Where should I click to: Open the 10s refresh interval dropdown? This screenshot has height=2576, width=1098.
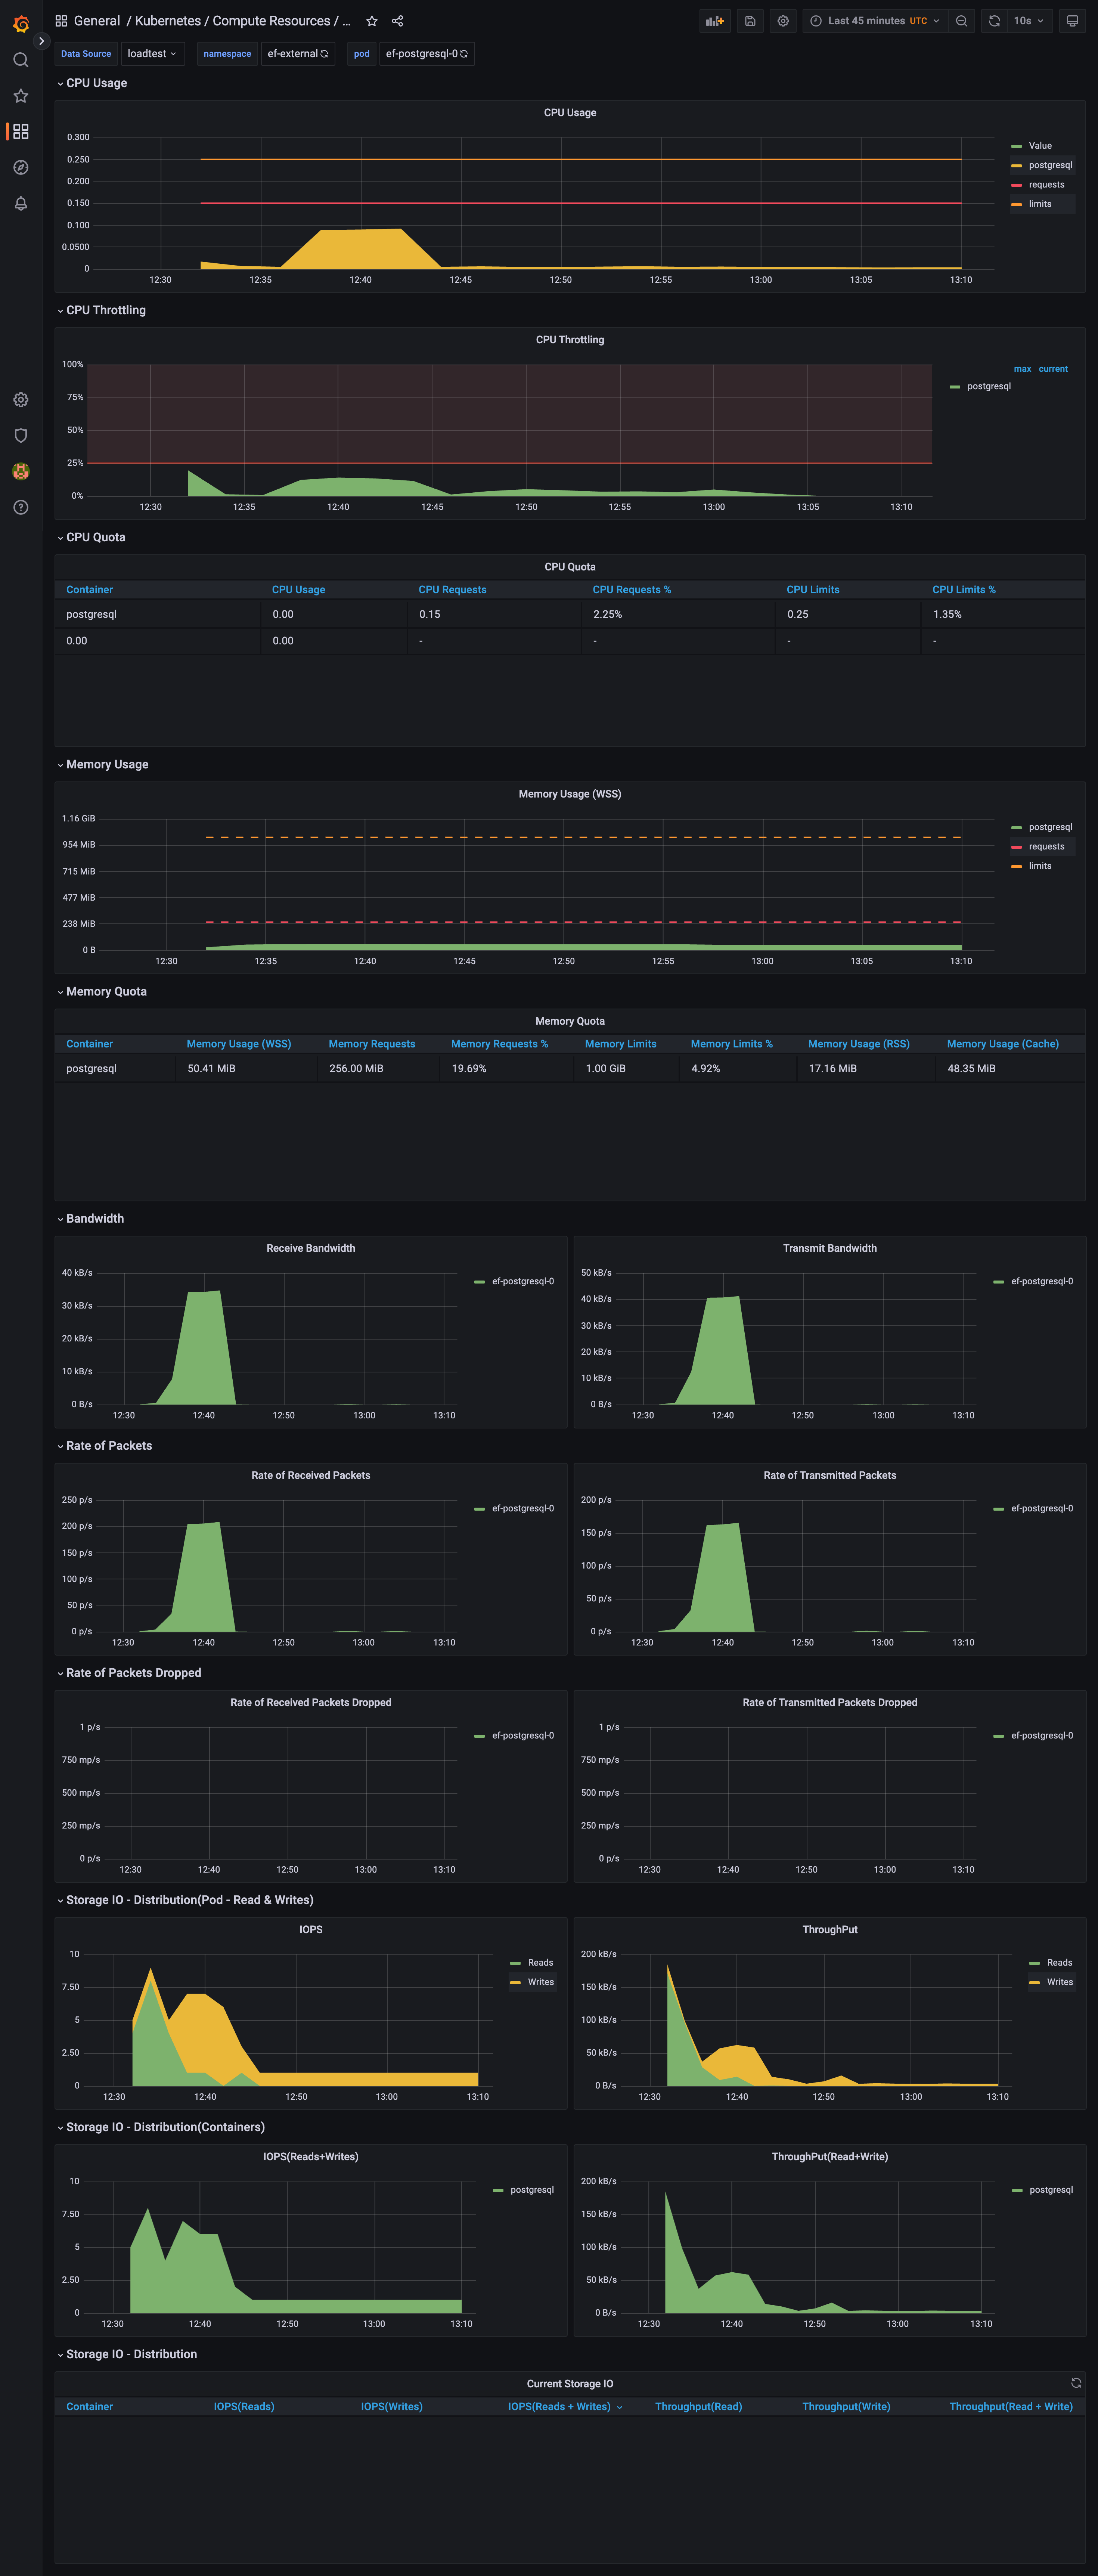pyautogui.click(x=1028, y=21)
